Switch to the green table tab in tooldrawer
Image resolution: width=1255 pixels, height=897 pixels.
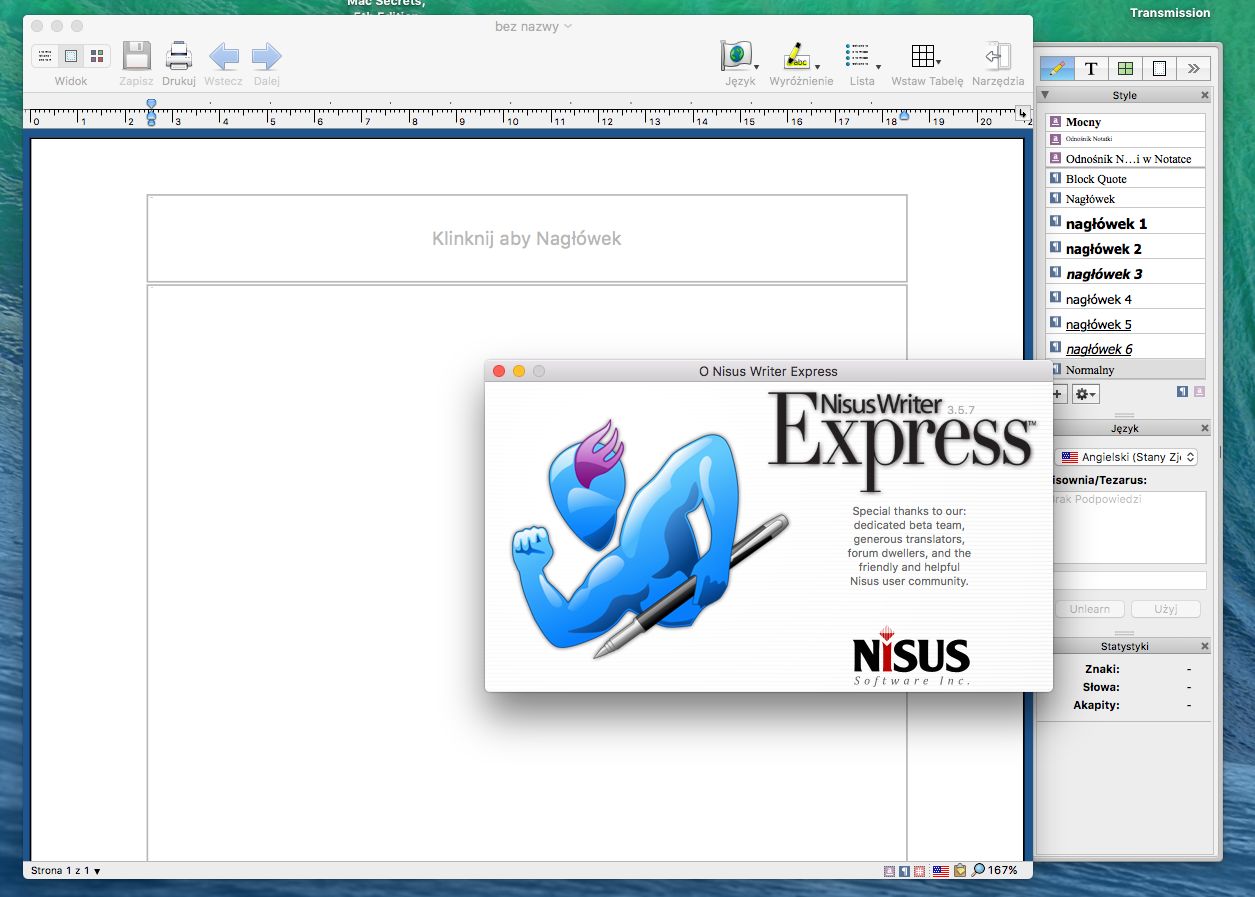point(1125,68)
